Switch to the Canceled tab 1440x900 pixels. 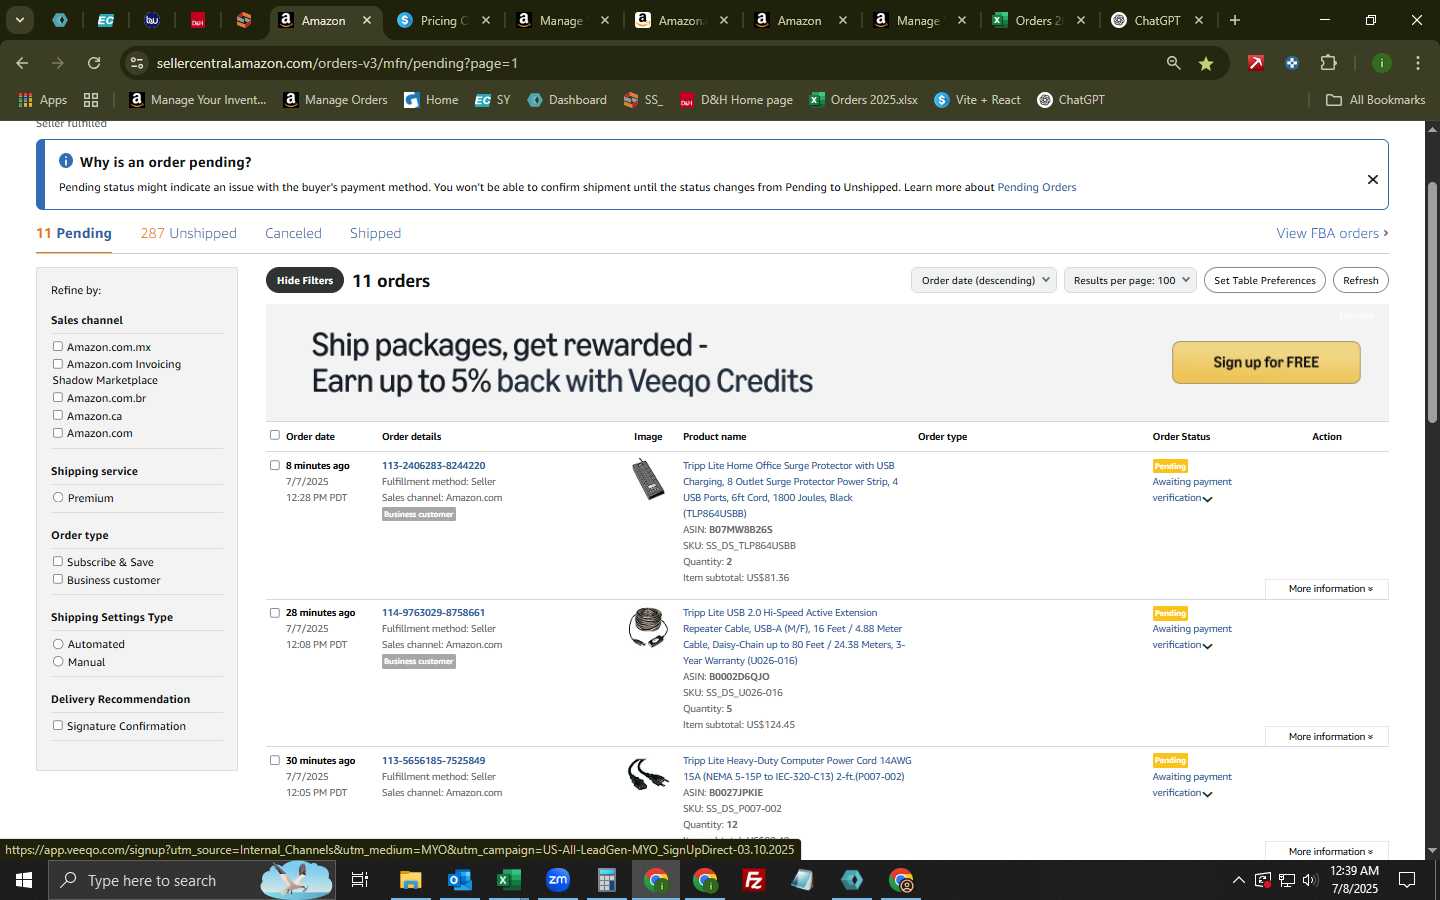[x=293, y=233]
